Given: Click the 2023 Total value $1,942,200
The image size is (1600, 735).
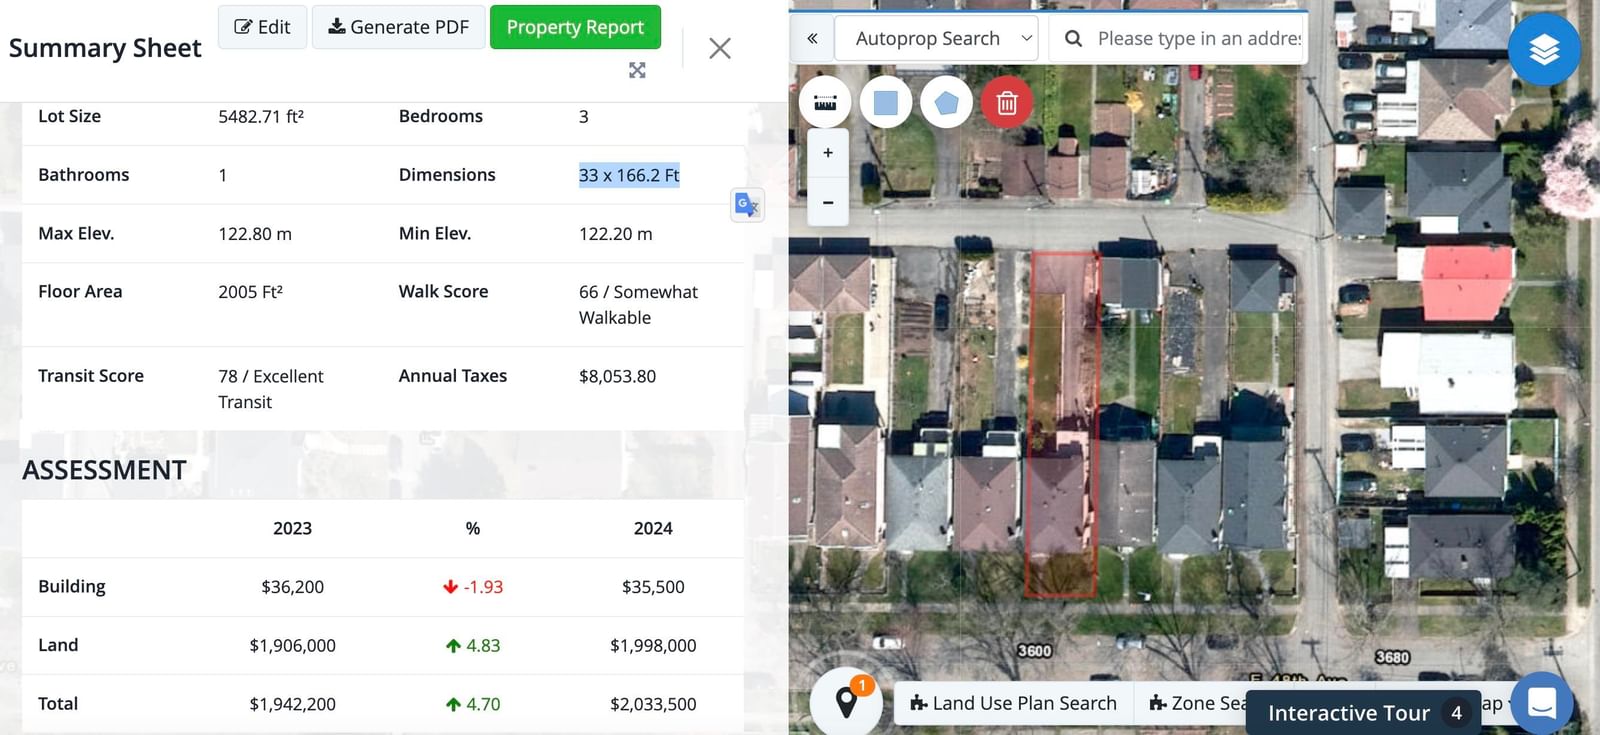Looking at the screenshot, I should (293, 704).
